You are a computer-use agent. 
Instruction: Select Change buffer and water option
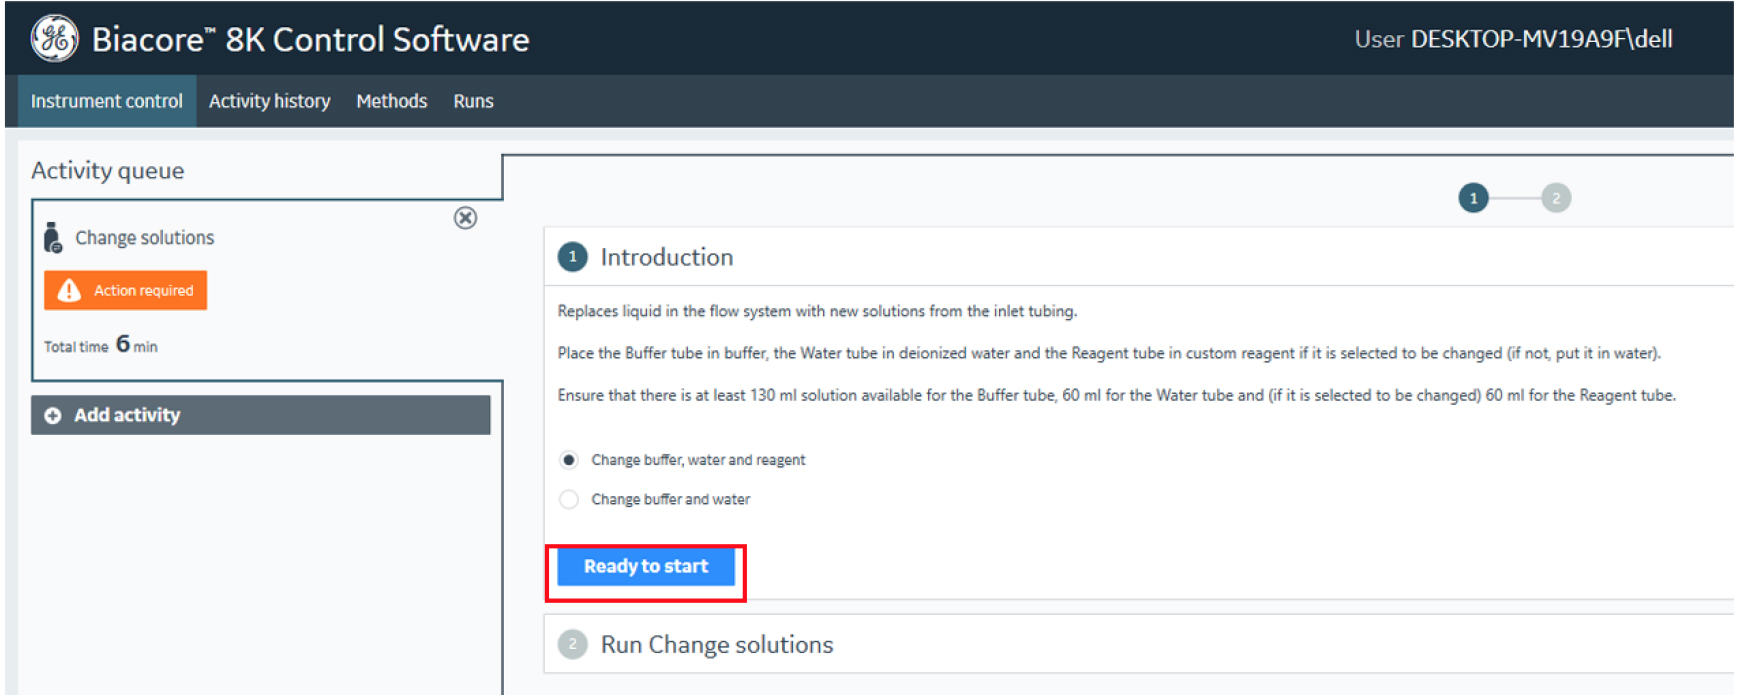pos(569,499)
